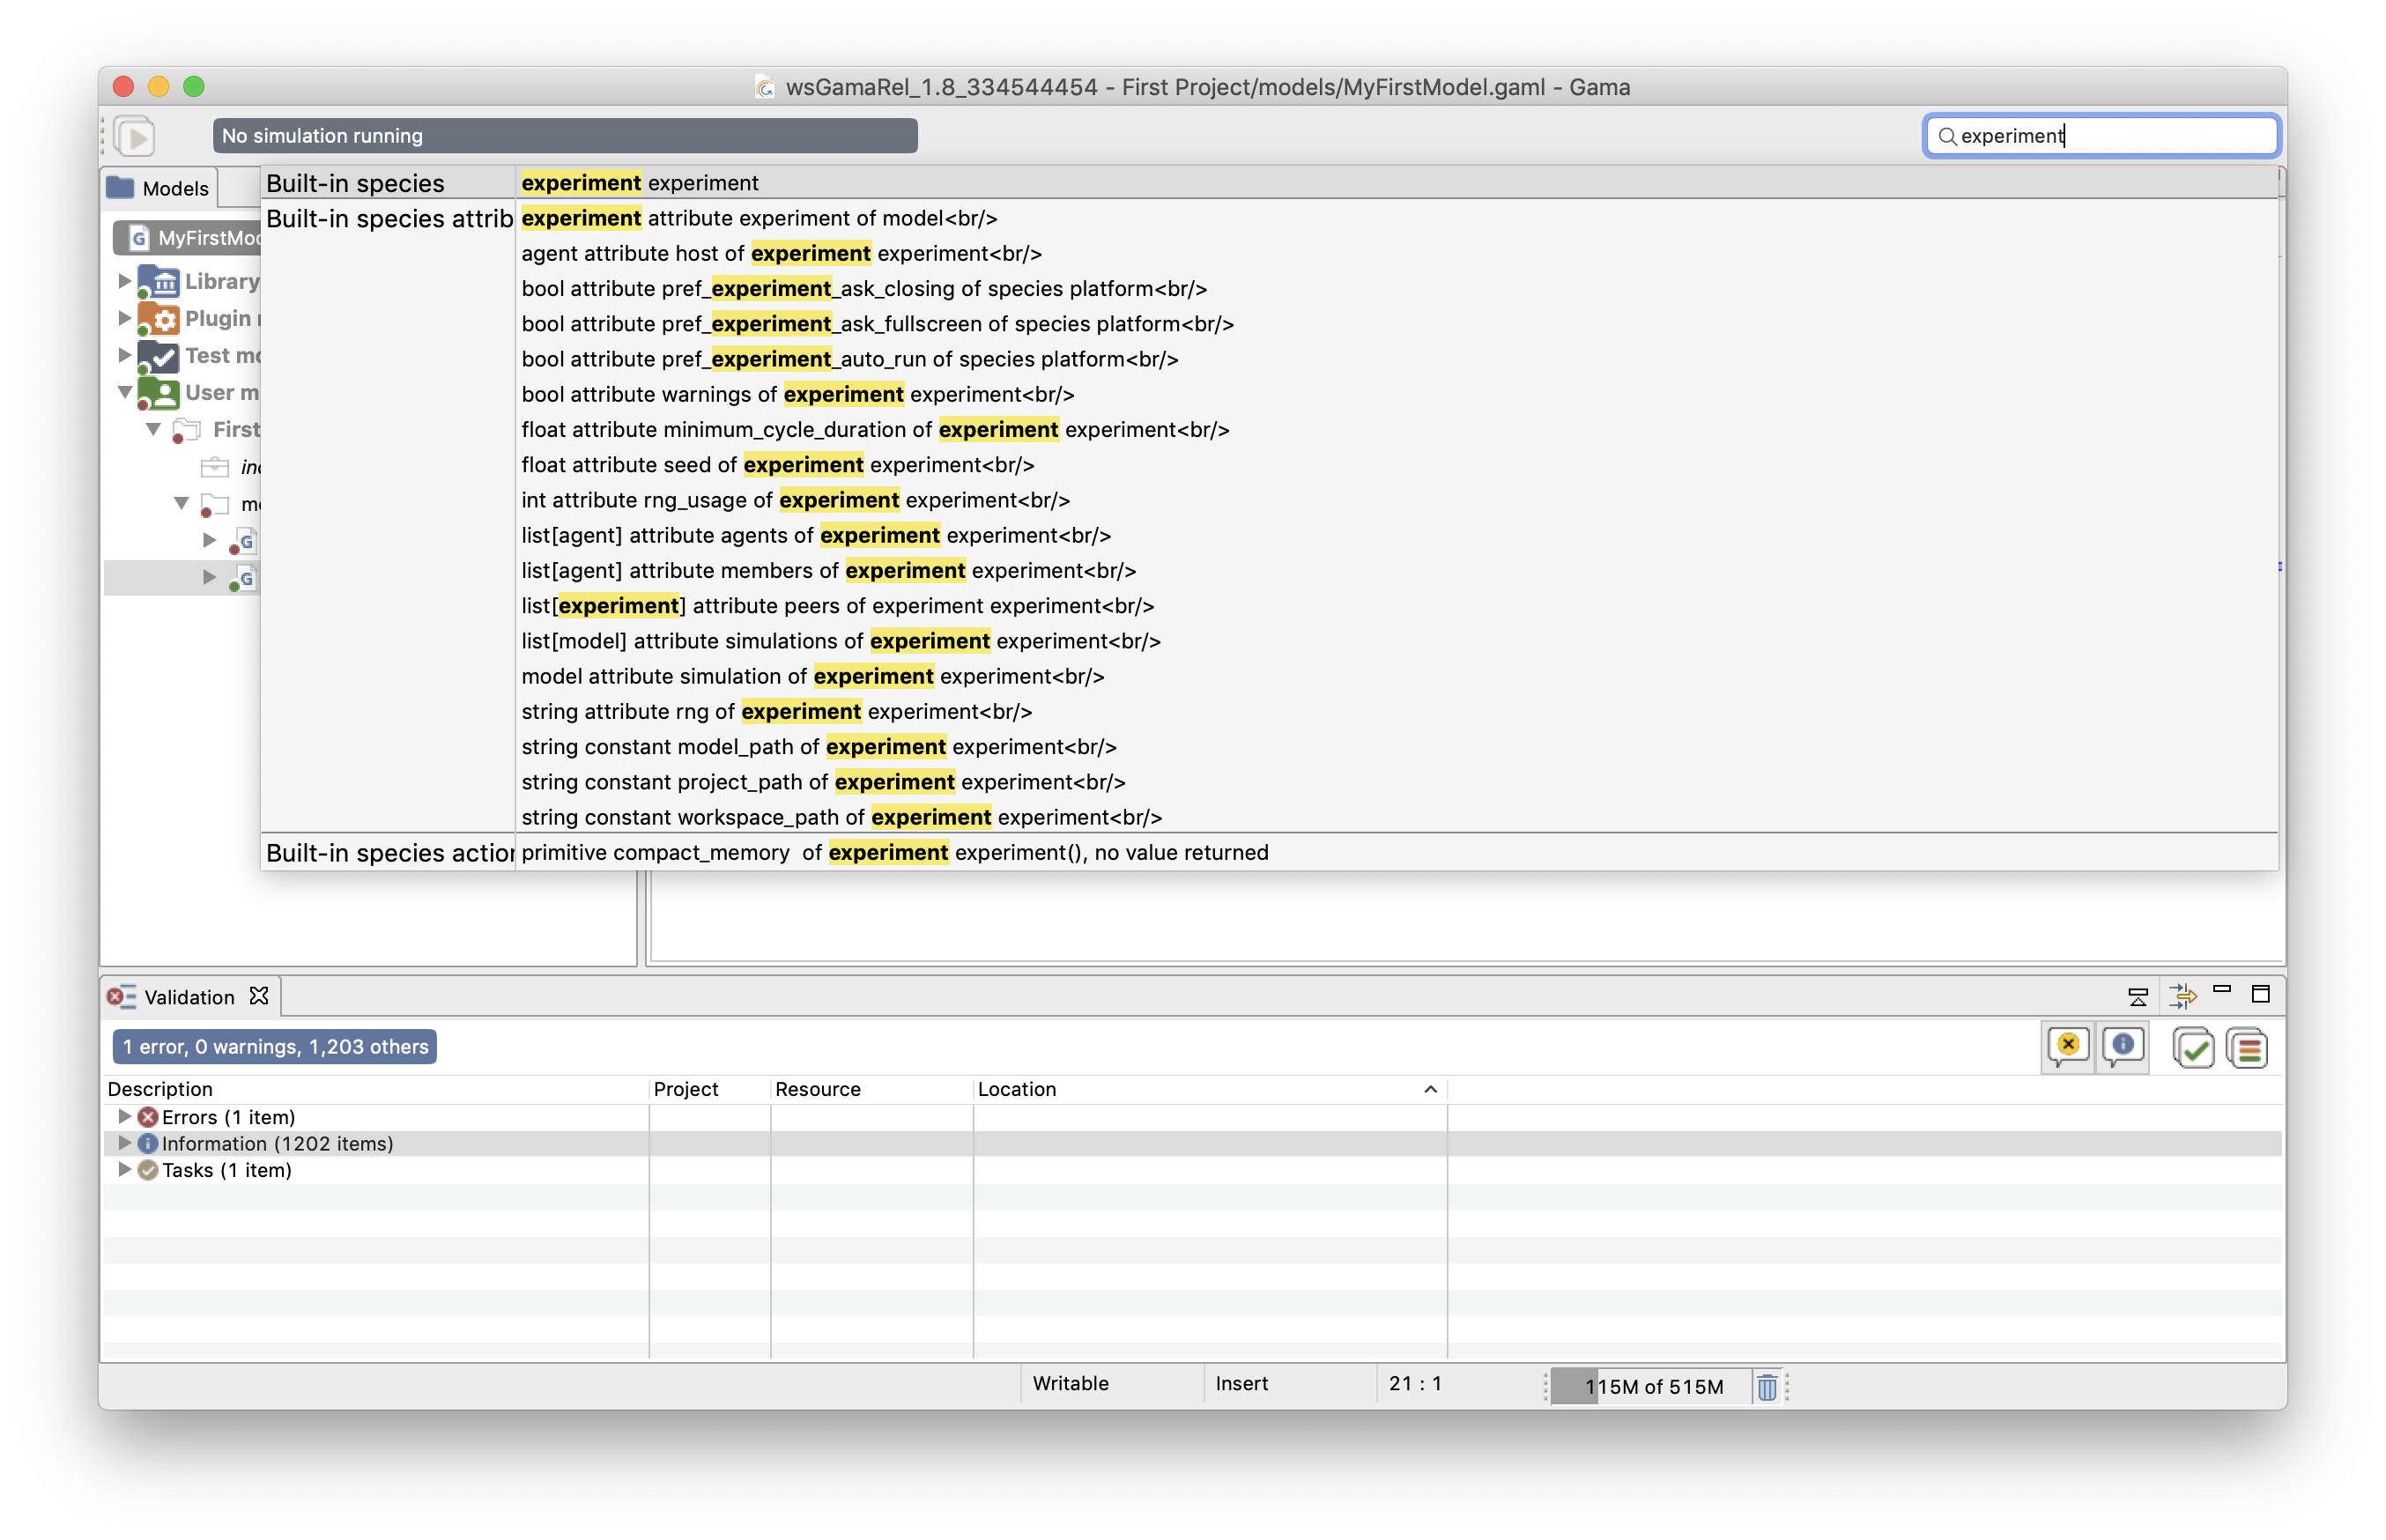
Task: Click the colored-lines list icon in Validation
Action: point(2247,1048)
